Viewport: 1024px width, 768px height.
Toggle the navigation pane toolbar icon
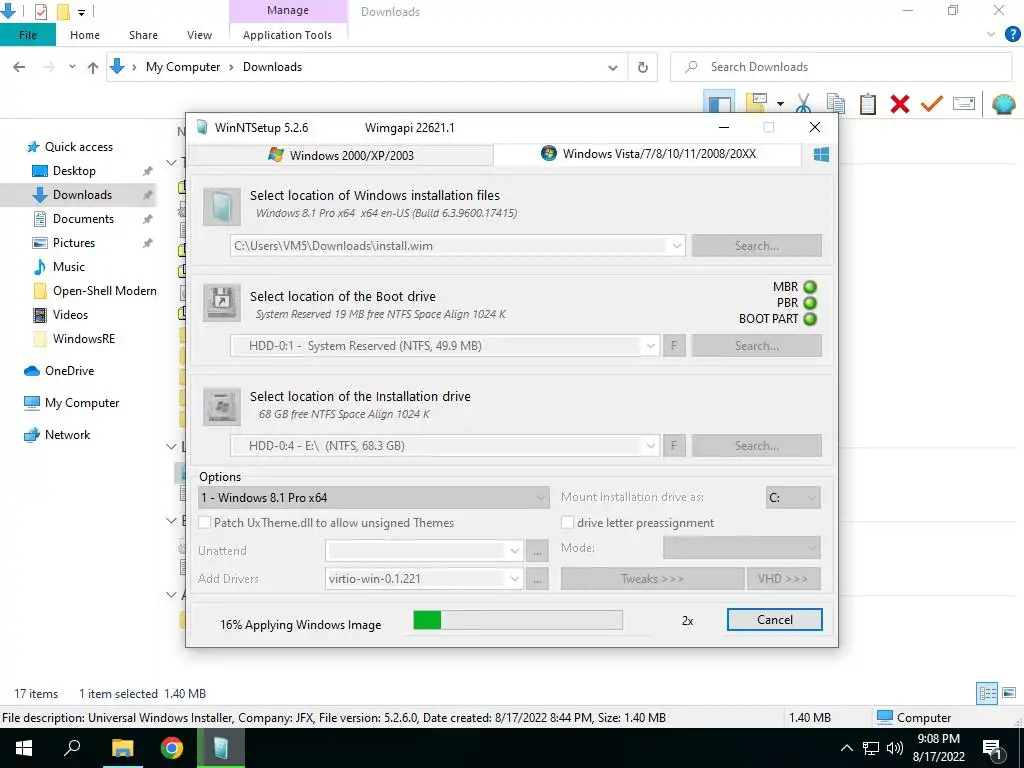(x=719, y=103)
